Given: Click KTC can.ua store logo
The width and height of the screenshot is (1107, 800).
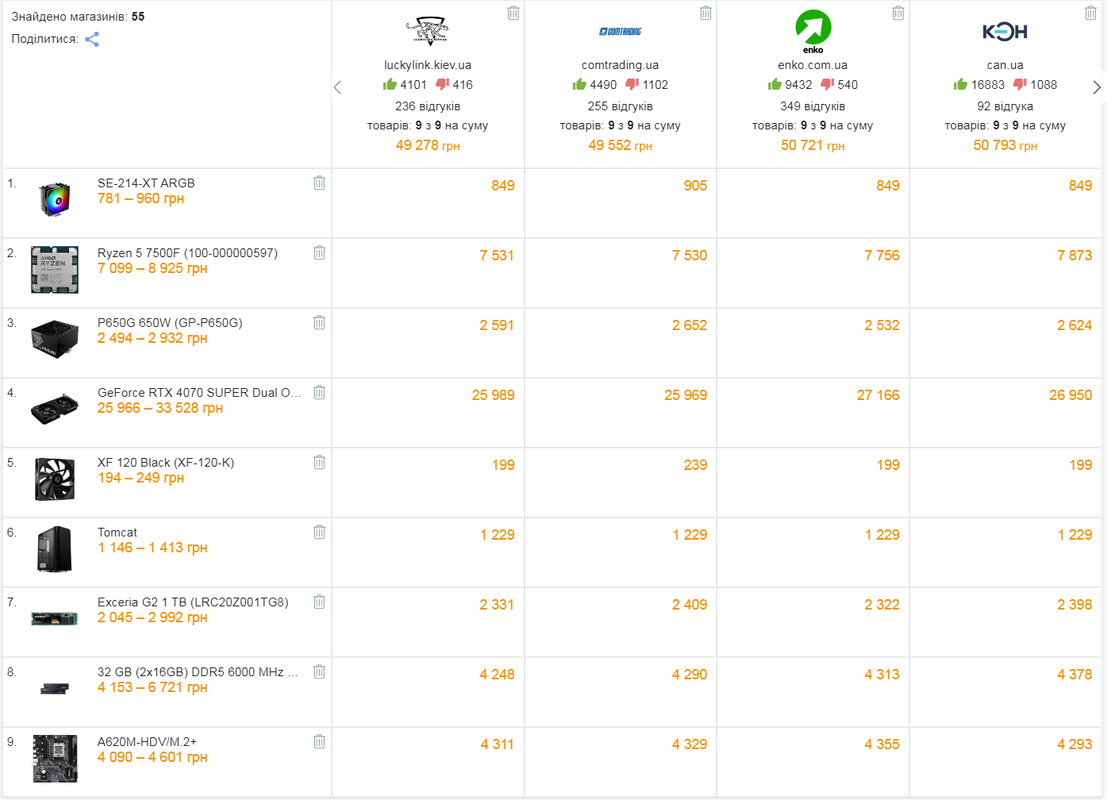Looking at the screenshot, I should pyautogui.click(x=1005, y=31).
